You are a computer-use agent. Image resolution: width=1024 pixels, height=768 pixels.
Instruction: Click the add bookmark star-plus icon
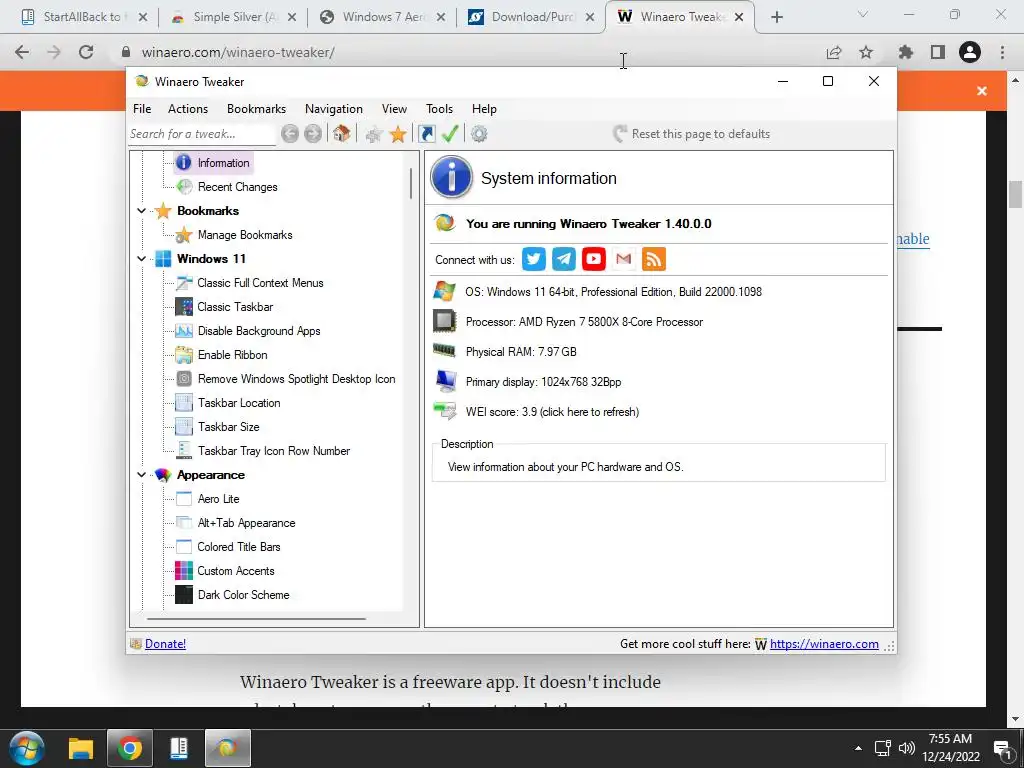click(374, 135)
